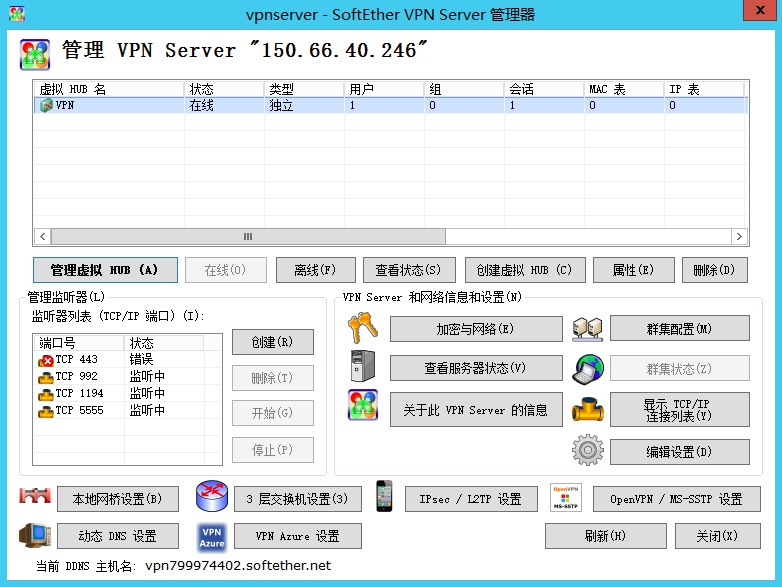Click the OpenVPN MS-SSTP icon
The height and width of the screenshot is (587, 782).
566,497
